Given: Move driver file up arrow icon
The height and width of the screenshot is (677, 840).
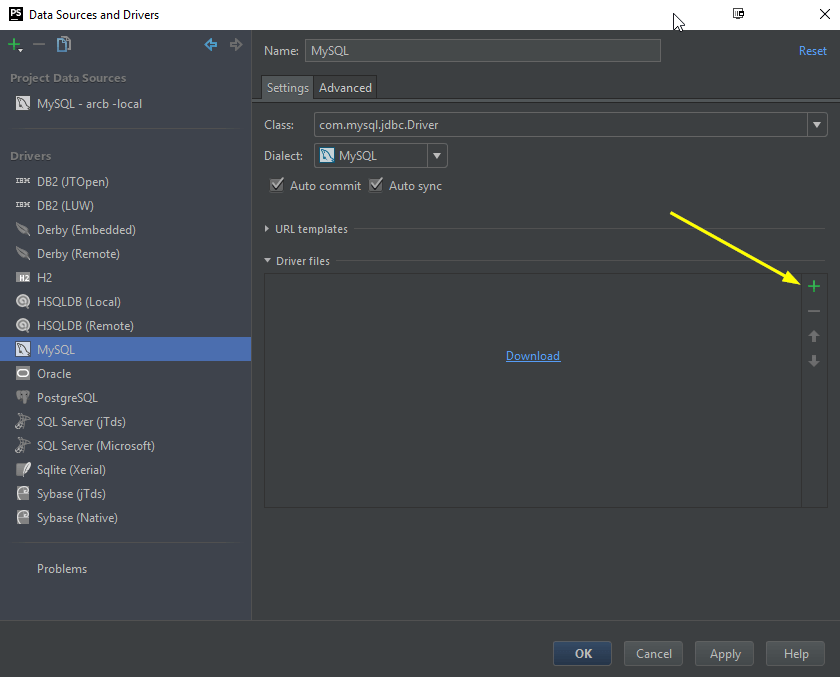Looking at the screenshot, I should (x=814, y=337).
